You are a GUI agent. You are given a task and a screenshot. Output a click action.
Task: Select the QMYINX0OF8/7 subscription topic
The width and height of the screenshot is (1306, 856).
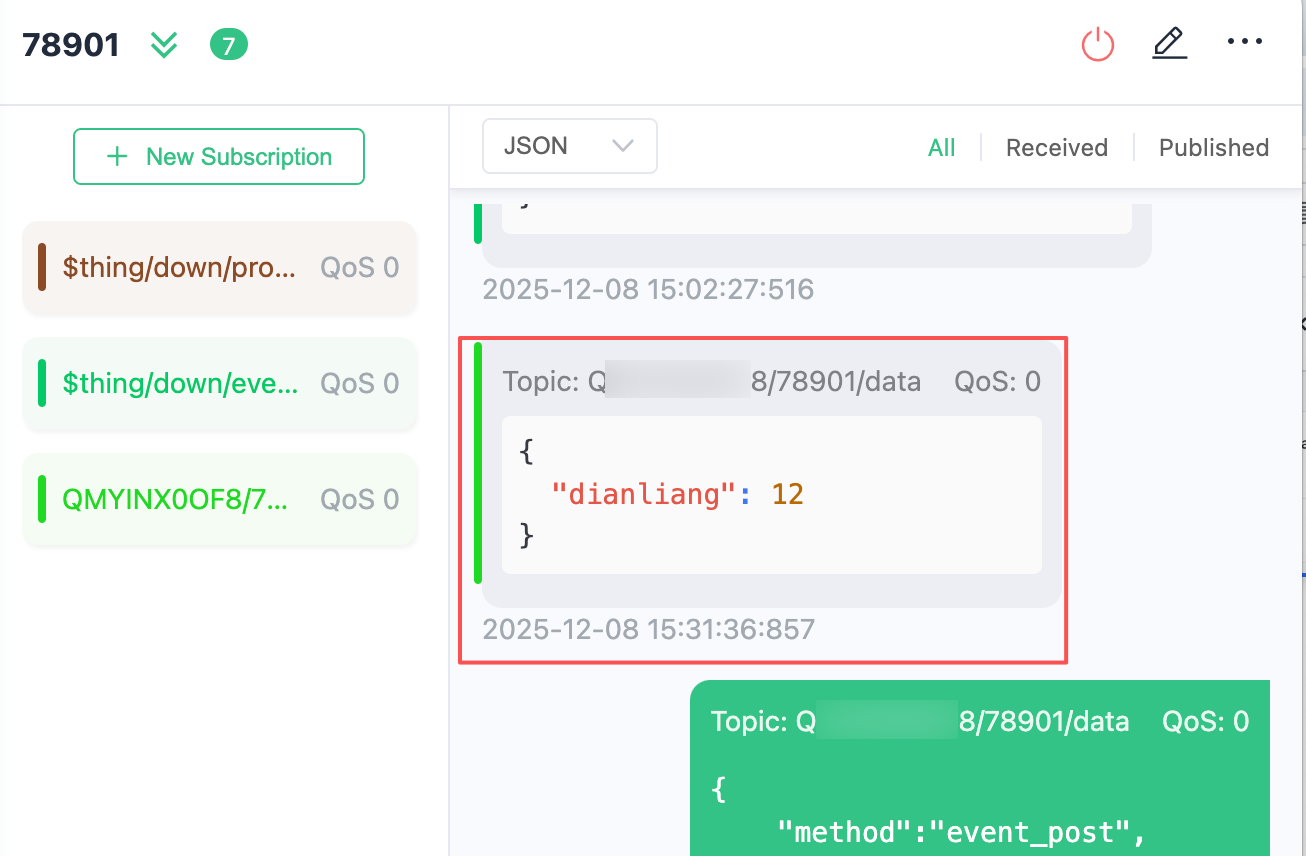coord(176,499)
